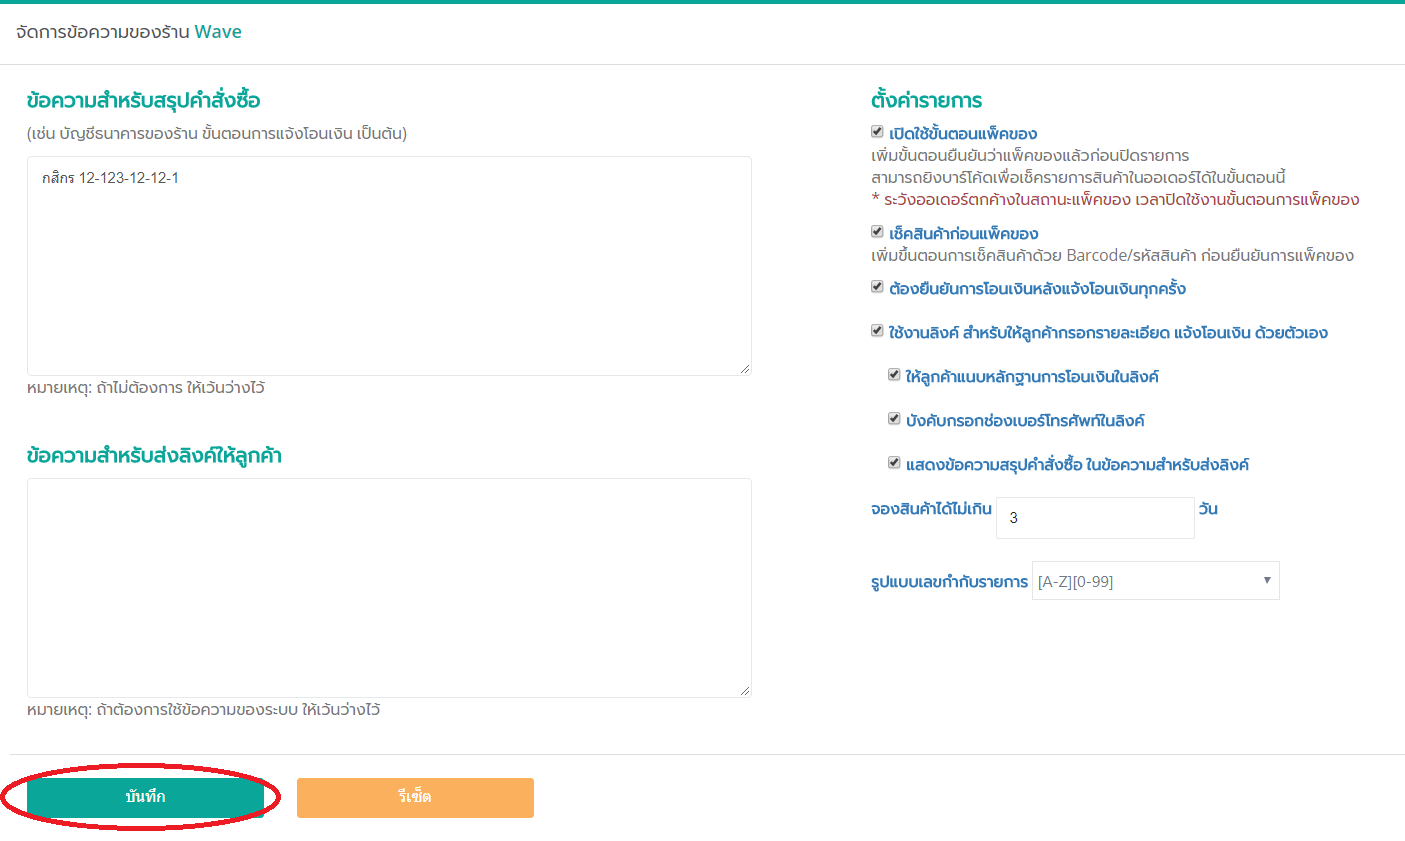Uncheck the "เปิดใช้ขั้นตอนแพ็คของ" checkbox
Image resolution: width=1405 pixels, height=841 pixels.
point(877,132)
